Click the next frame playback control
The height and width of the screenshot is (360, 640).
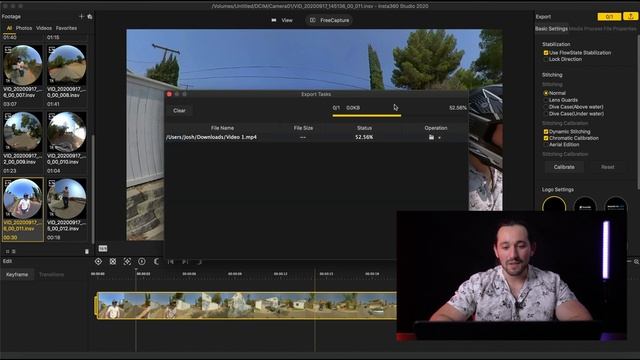pos(185,261)
